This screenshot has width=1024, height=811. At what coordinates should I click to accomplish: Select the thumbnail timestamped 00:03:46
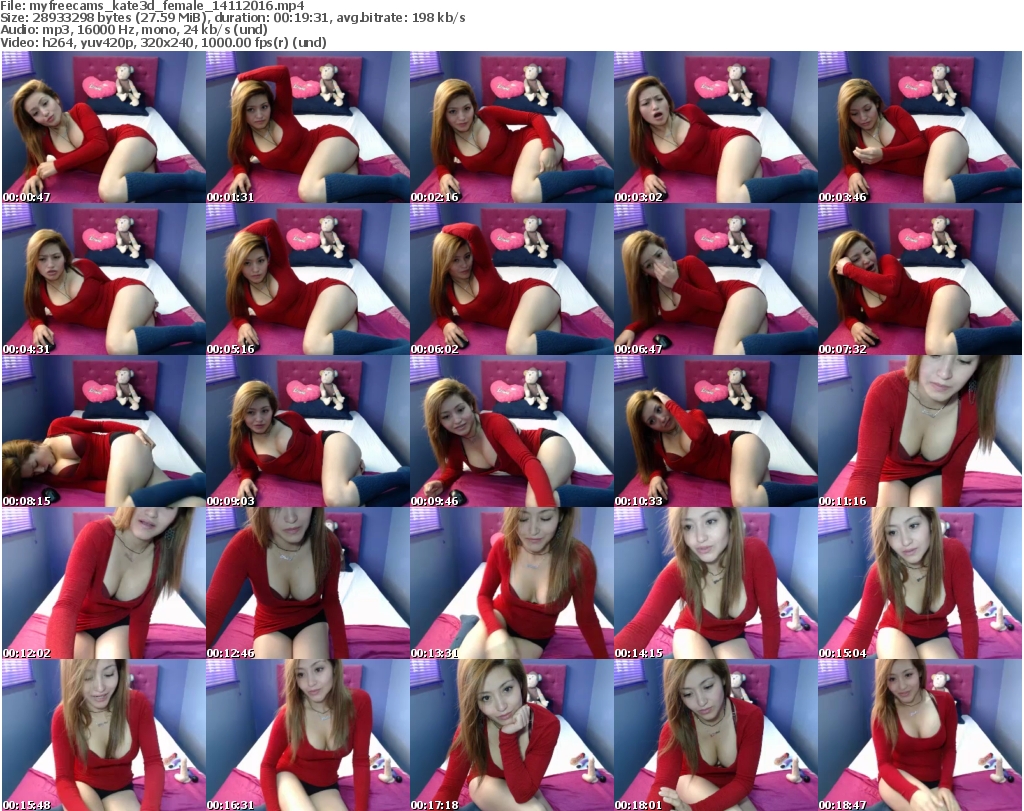(x=919, y=127)
